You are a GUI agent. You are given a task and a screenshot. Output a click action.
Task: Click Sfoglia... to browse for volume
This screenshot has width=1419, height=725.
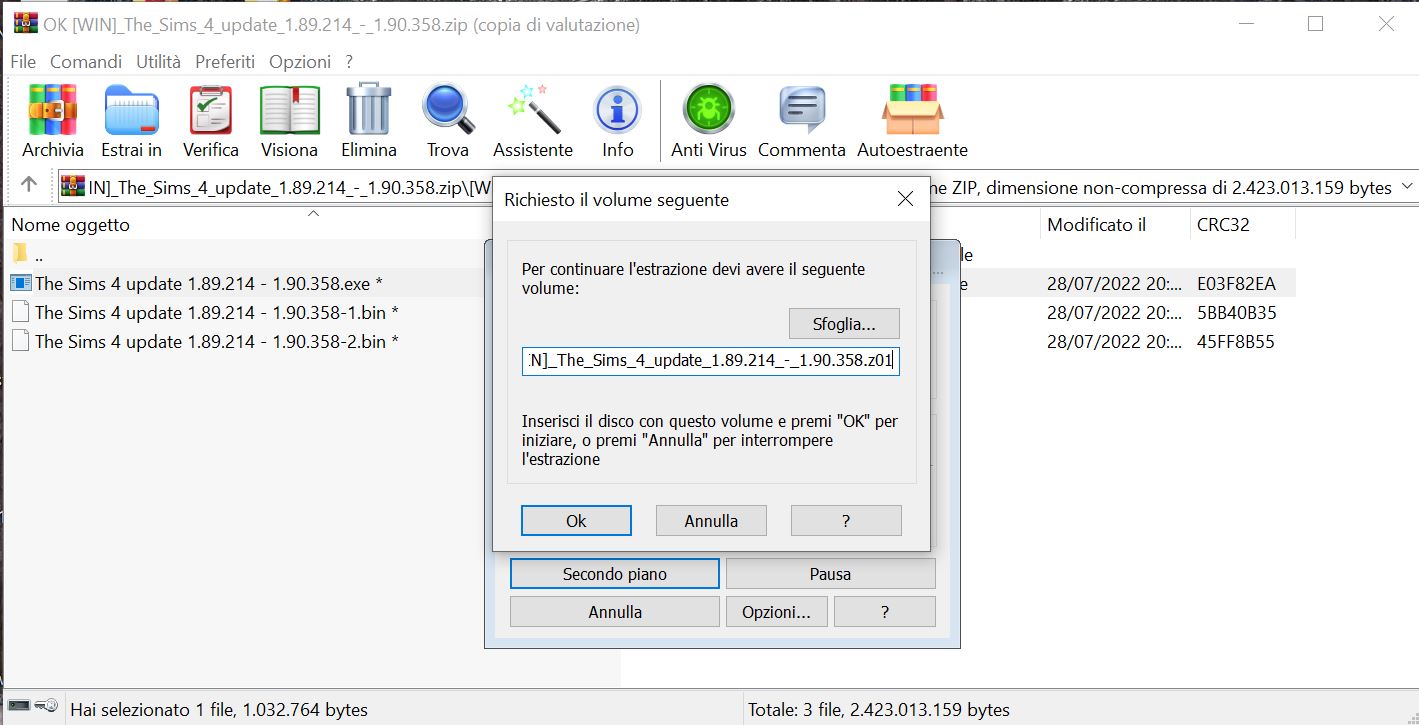(844, 324)
